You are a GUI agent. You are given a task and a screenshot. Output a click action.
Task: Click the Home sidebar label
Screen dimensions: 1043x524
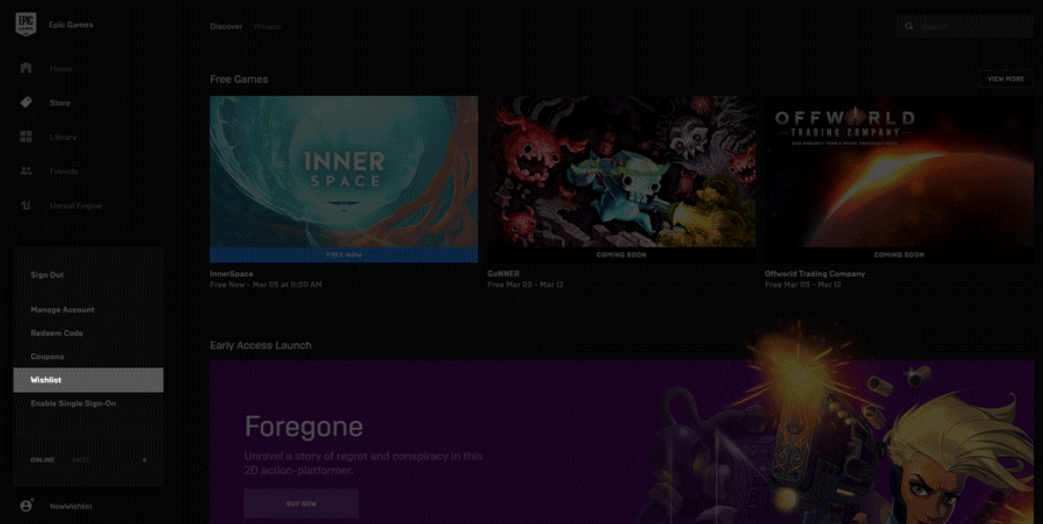click(x=61, y=68)
